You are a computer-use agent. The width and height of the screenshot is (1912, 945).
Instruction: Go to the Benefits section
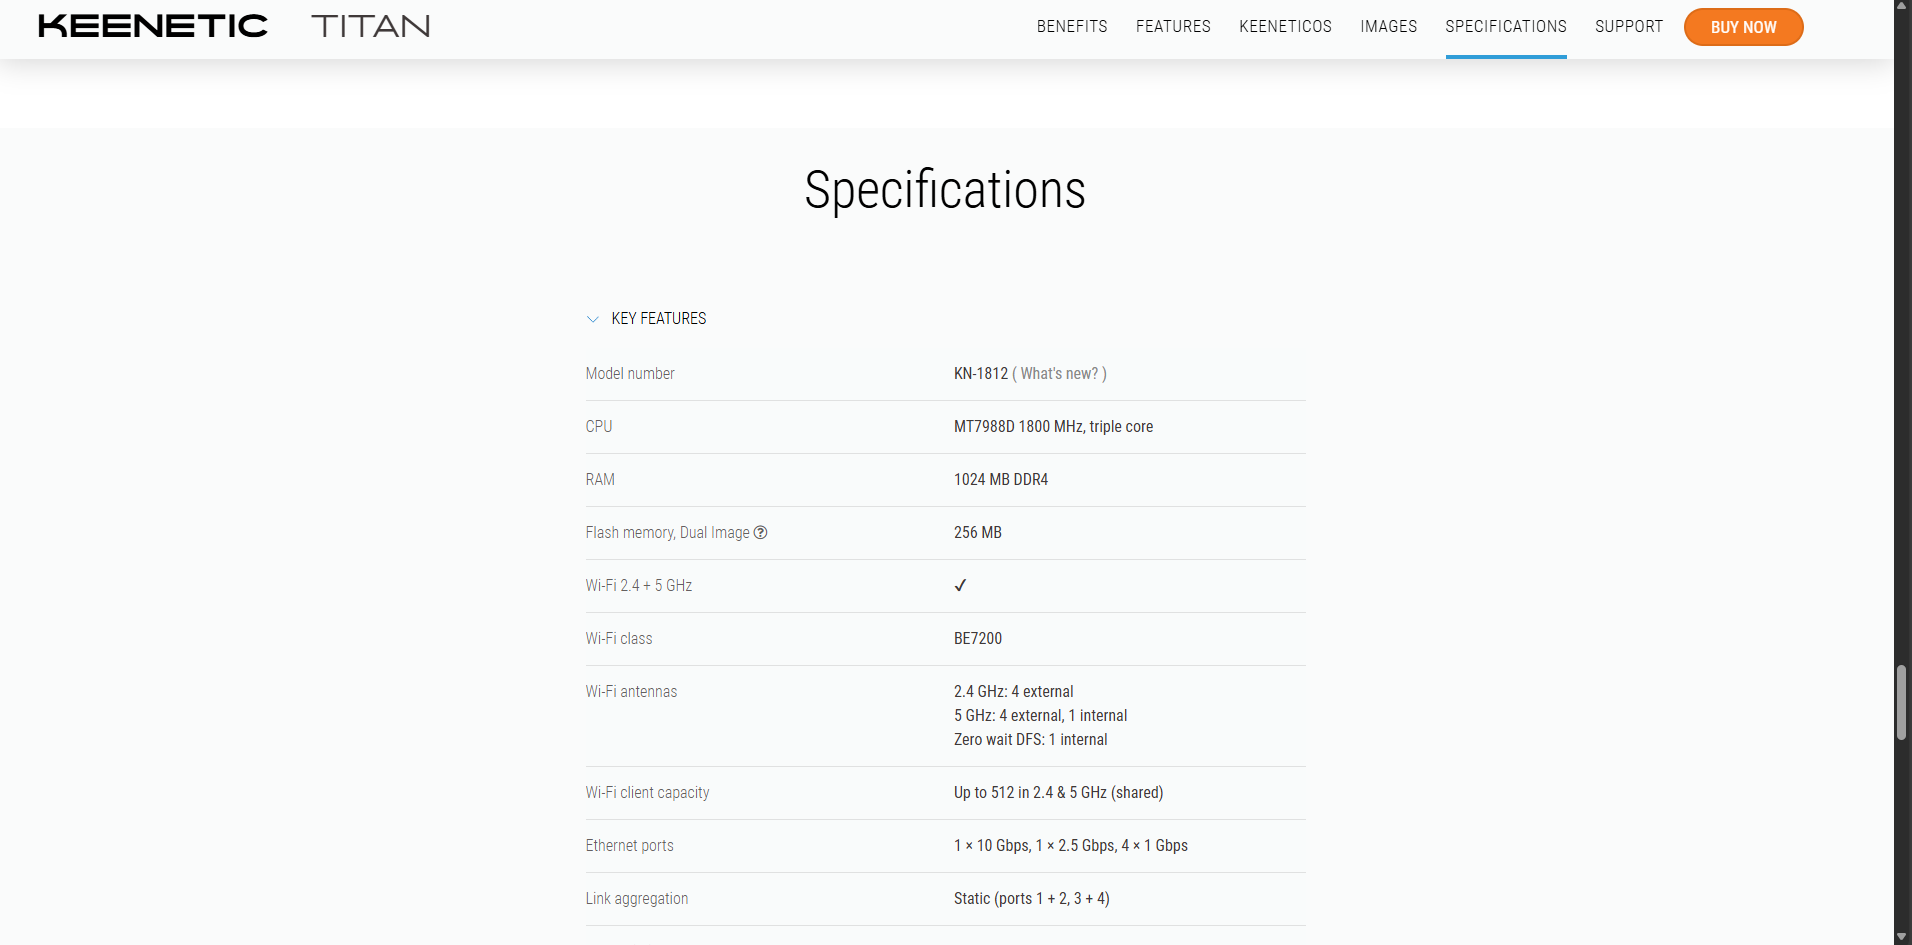click(1072, 27)
